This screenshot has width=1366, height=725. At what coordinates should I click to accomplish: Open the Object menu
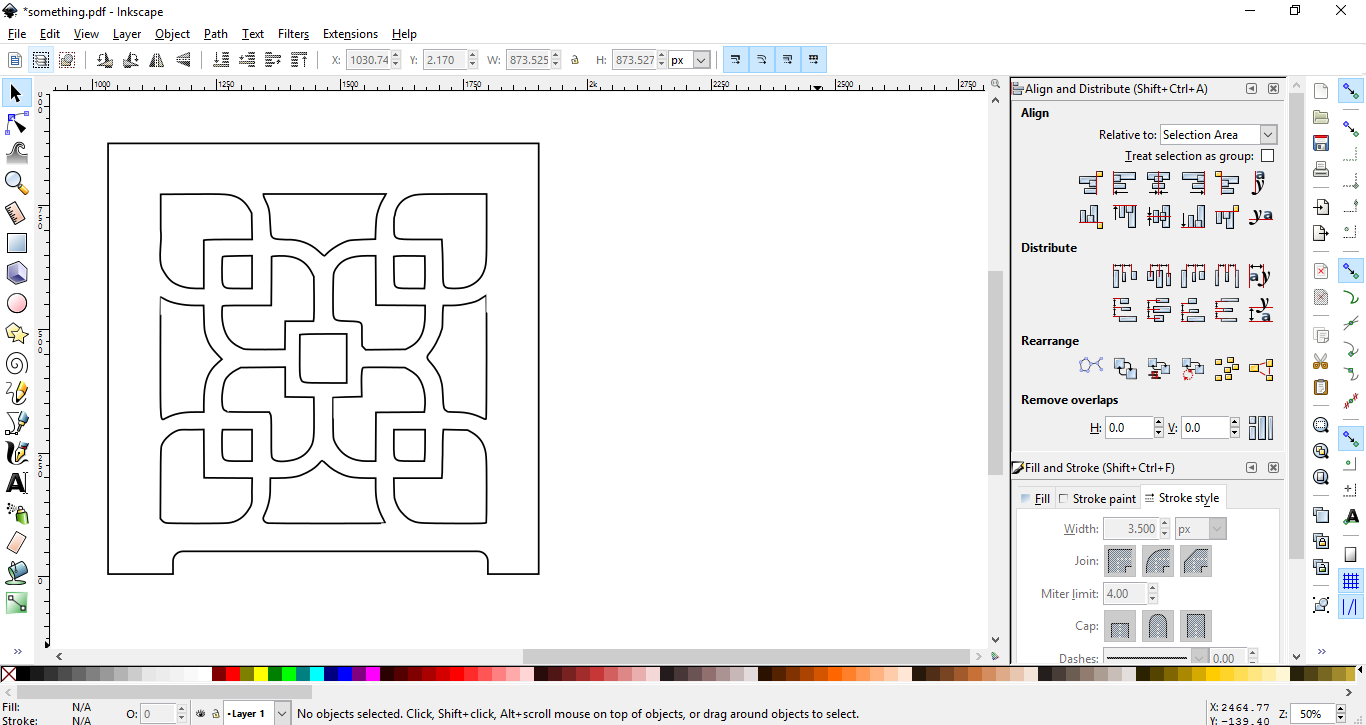click(172, 34)
